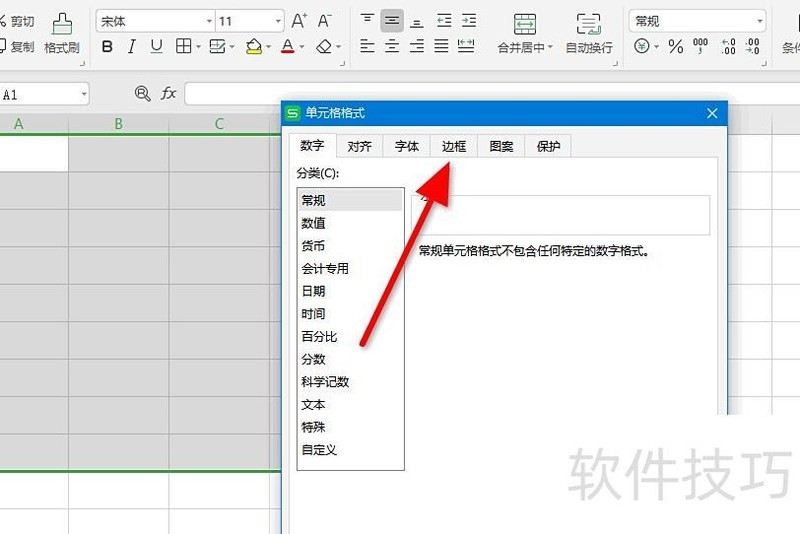Click the Cut (剪切) button
800x534 pixels.
[x=17, y=21]
